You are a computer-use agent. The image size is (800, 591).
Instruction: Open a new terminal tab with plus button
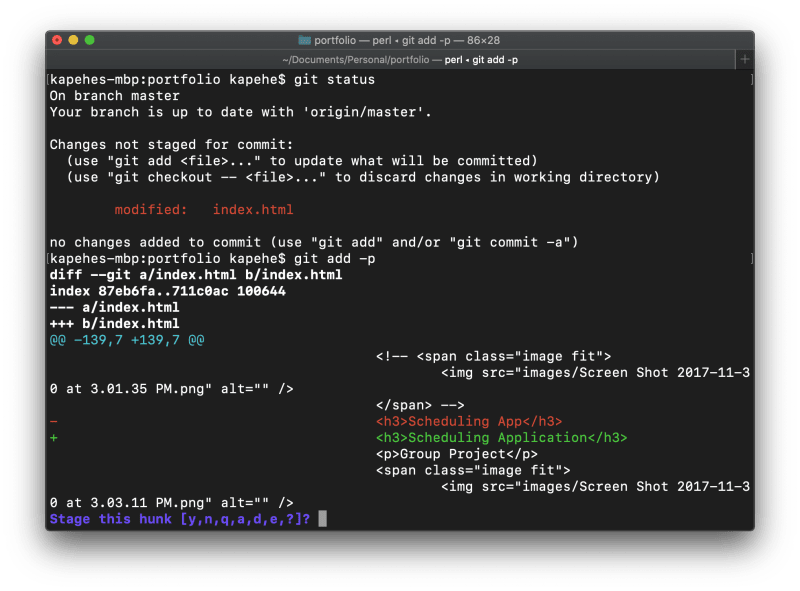[x=744, y=60]
